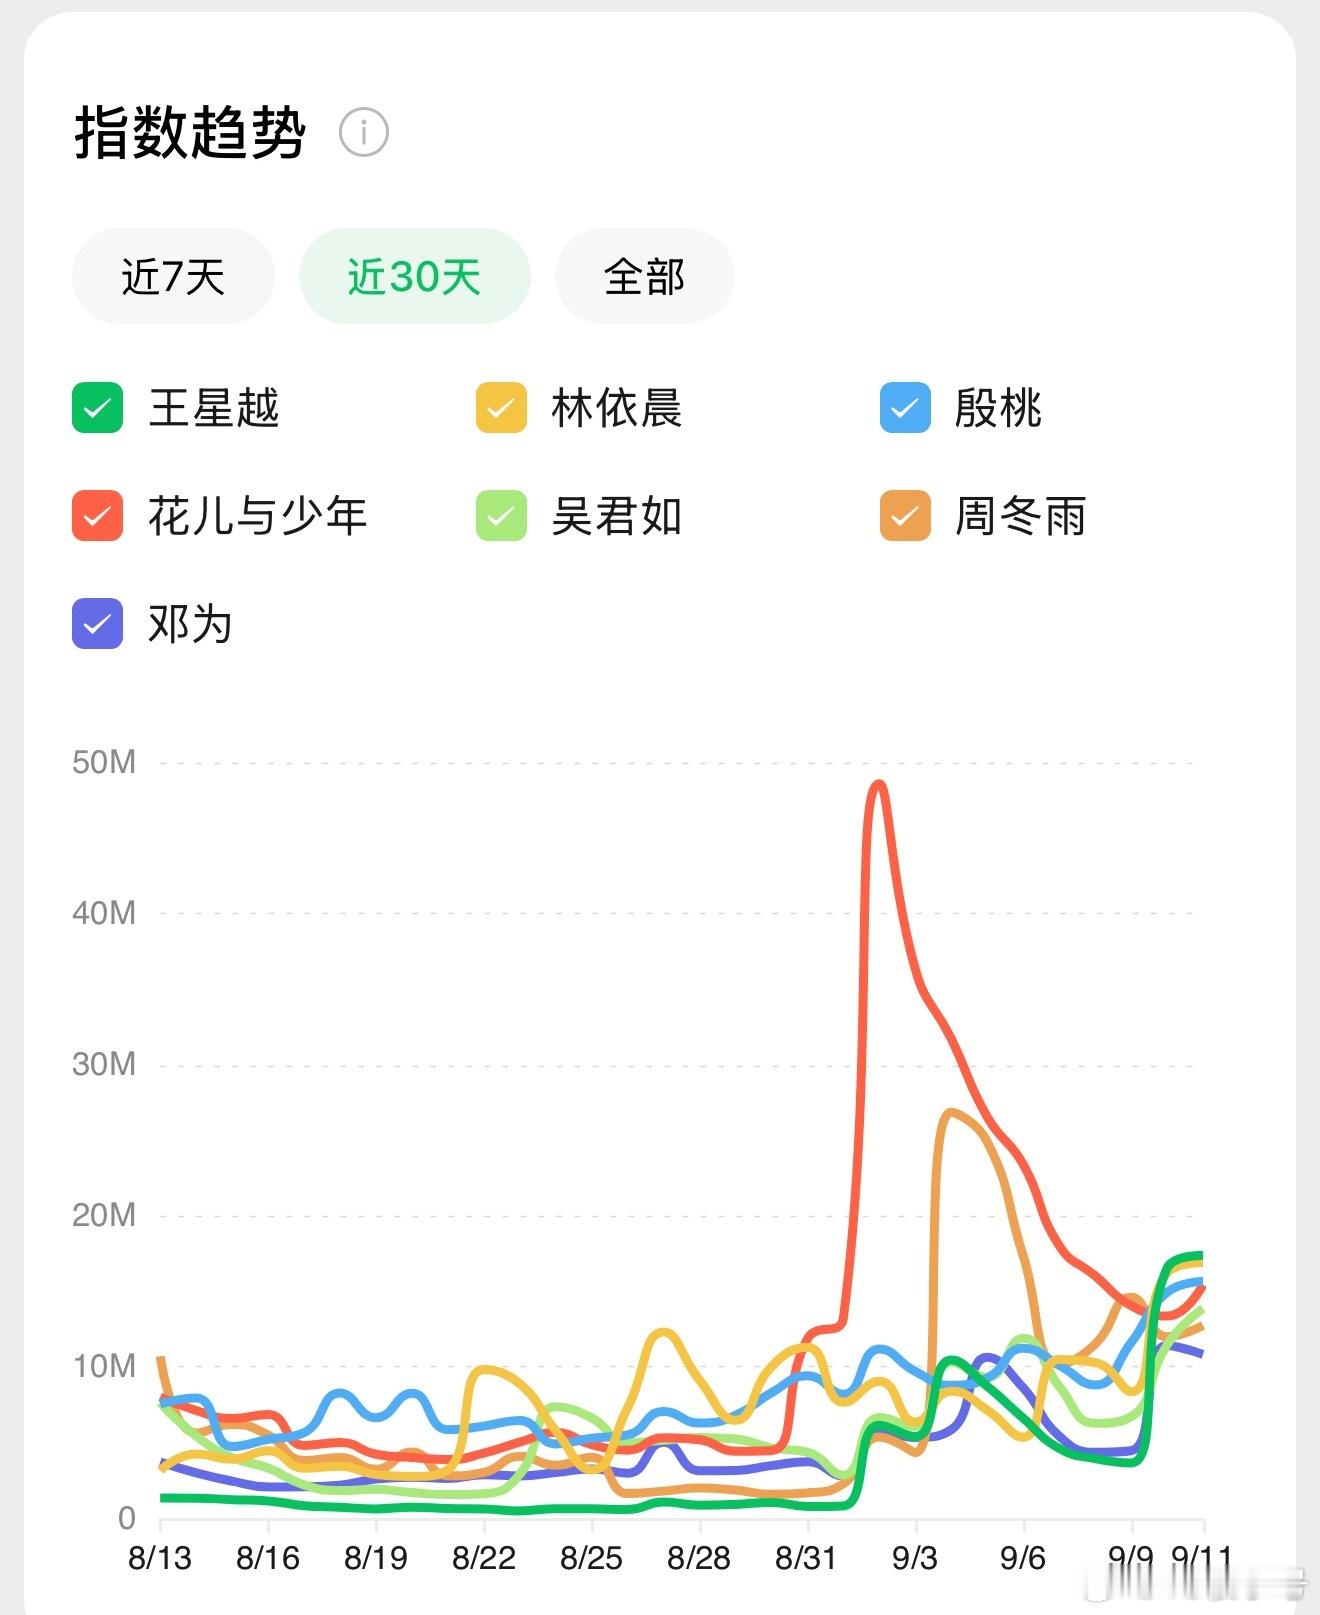Image resolution: width=1320 pixels, height=1615 pixels.
Task: Toggle the blue 殷桃 checkbox
Action: point(905,408)
